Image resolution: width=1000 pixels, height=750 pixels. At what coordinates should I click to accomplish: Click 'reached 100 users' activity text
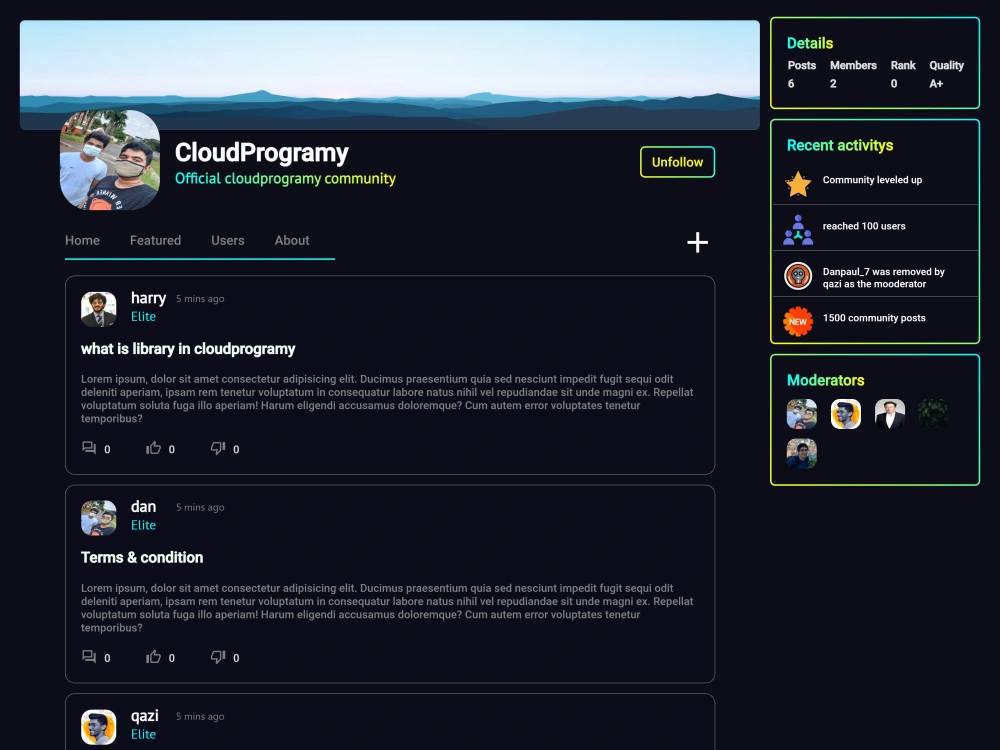[864, 226]
